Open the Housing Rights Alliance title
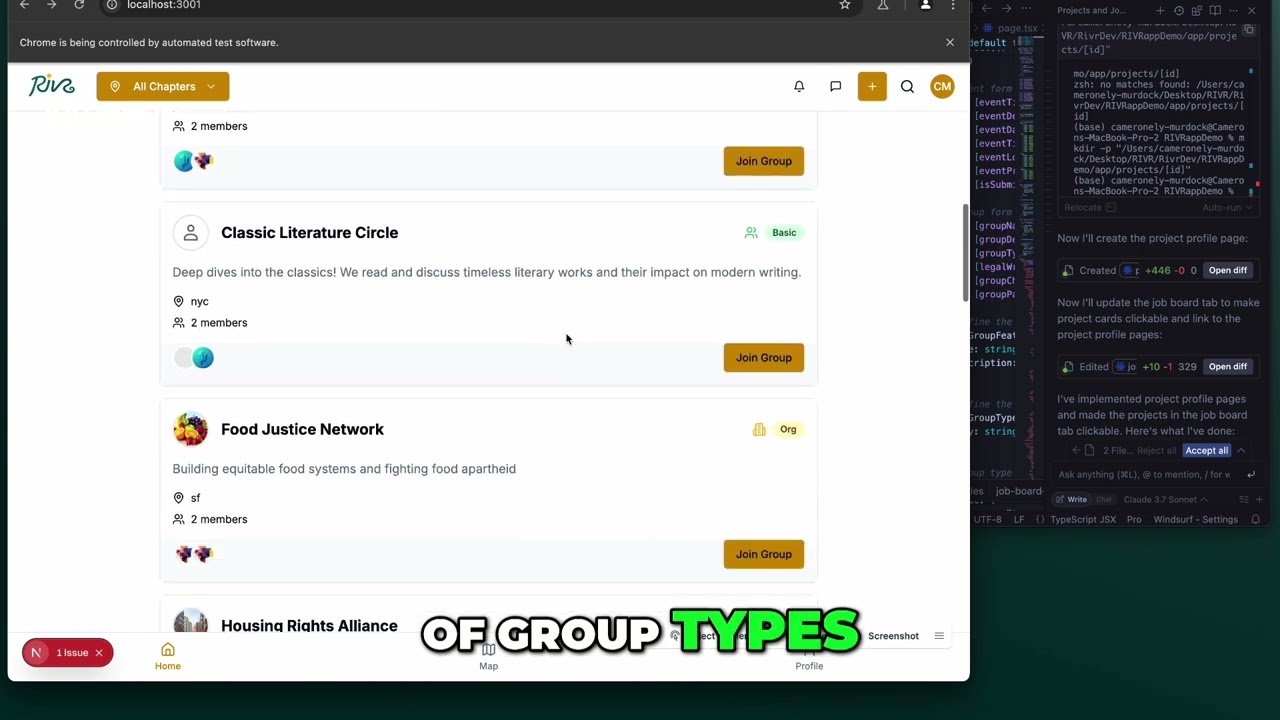The height and width of the screenshot is (720, 1280). [x=309, y=626]
